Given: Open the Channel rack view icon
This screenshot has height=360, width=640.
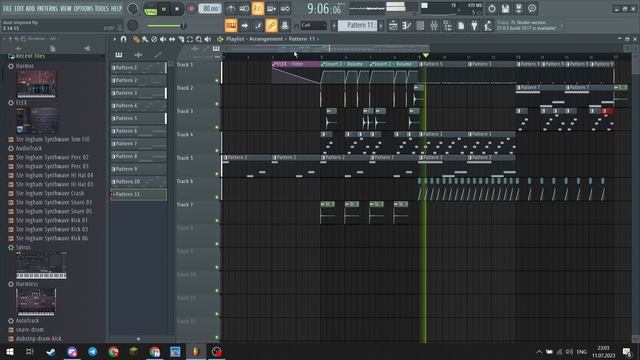Looking at the screenshot, I should click(x=420, y=26).
